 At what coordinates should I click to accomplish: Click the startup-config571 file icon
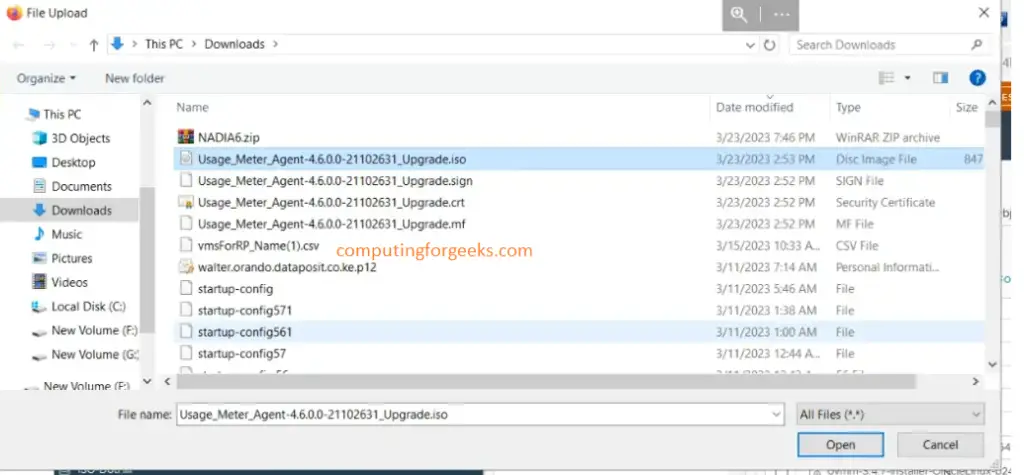186,310
